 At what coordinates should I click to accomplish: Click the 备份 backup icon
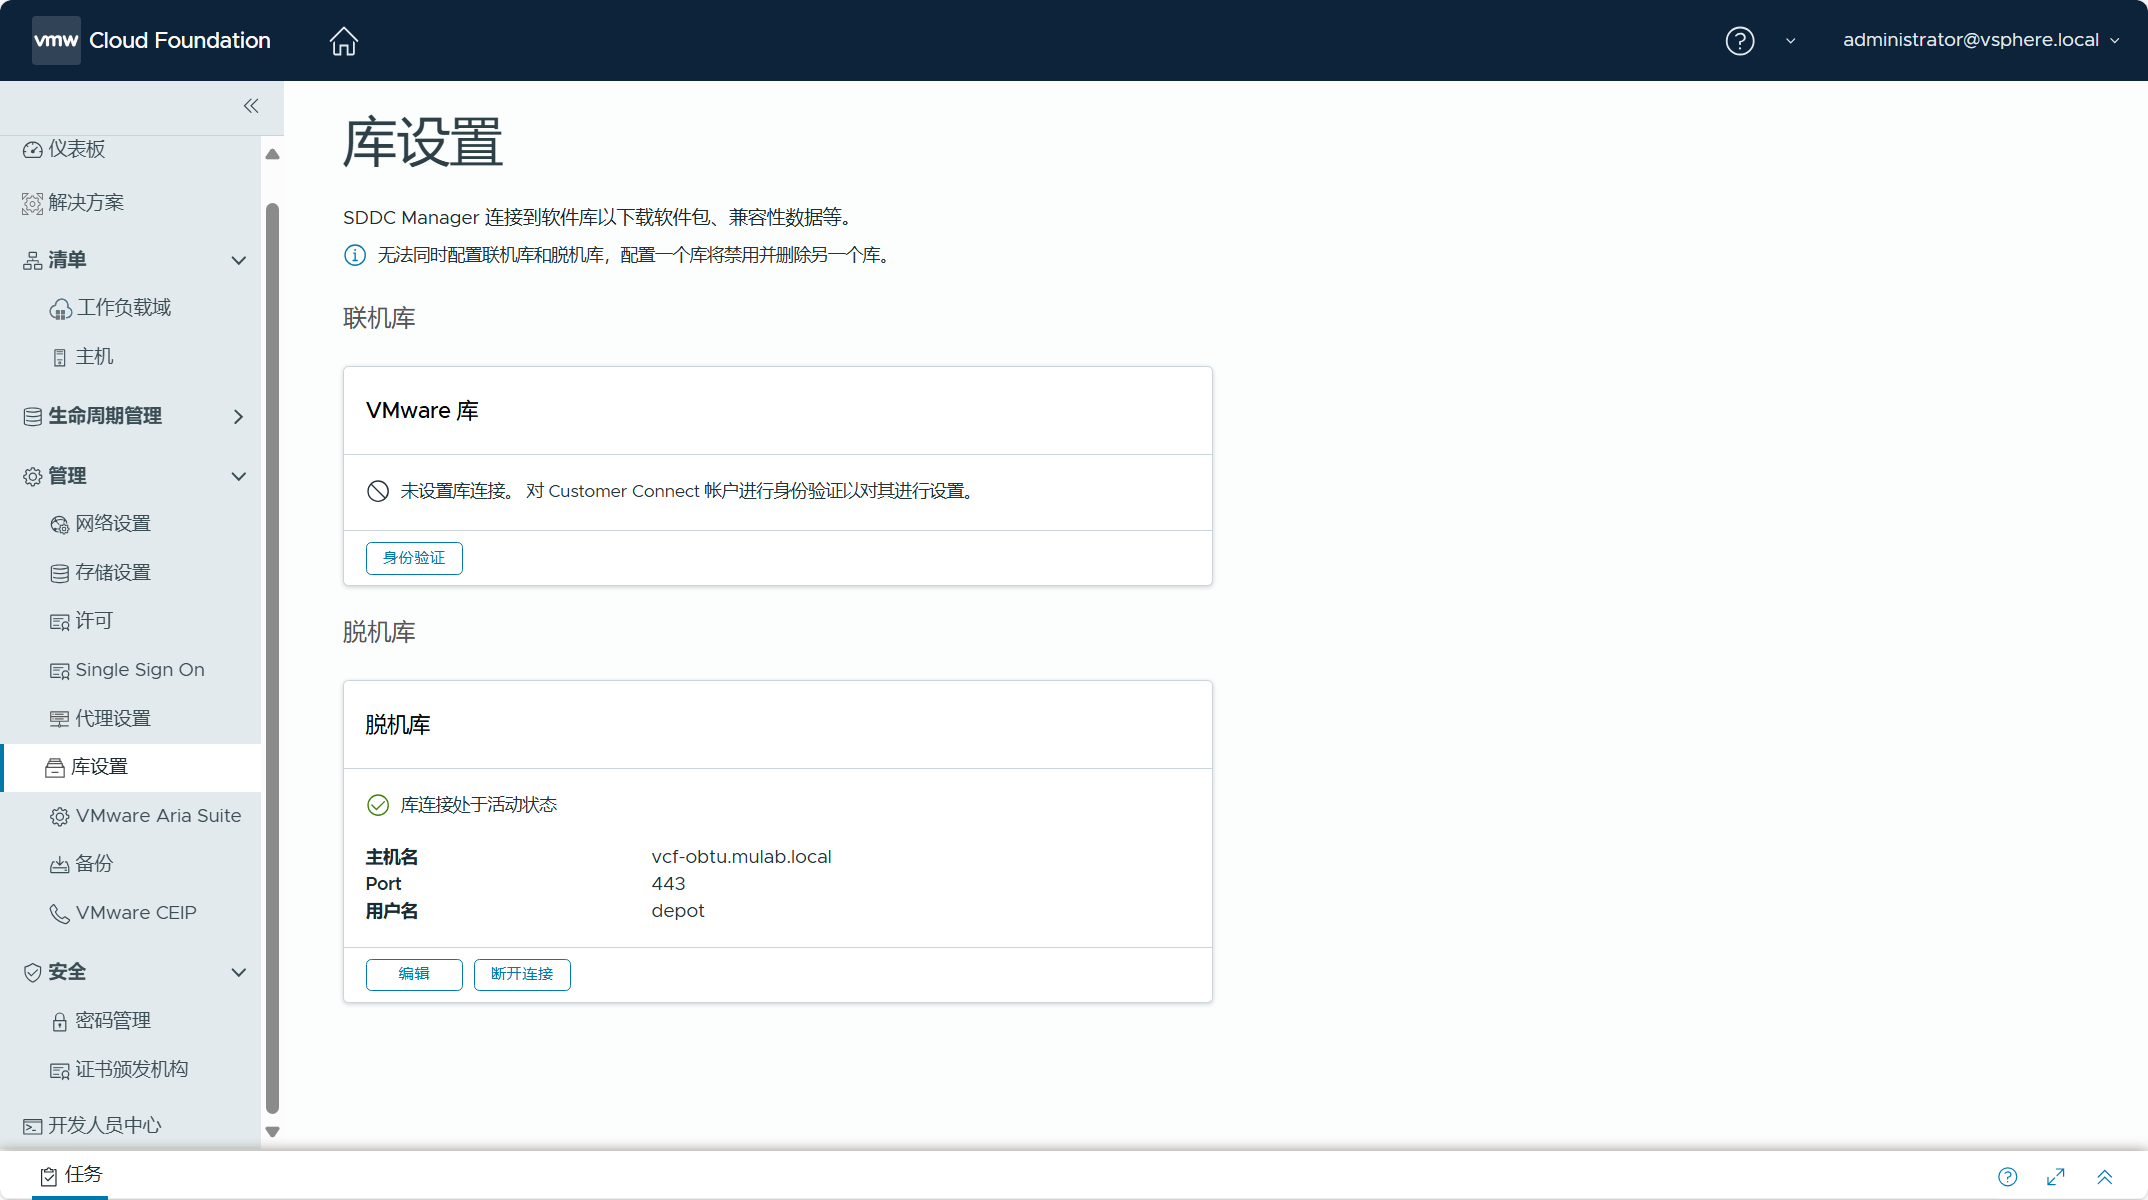point(60,865)
